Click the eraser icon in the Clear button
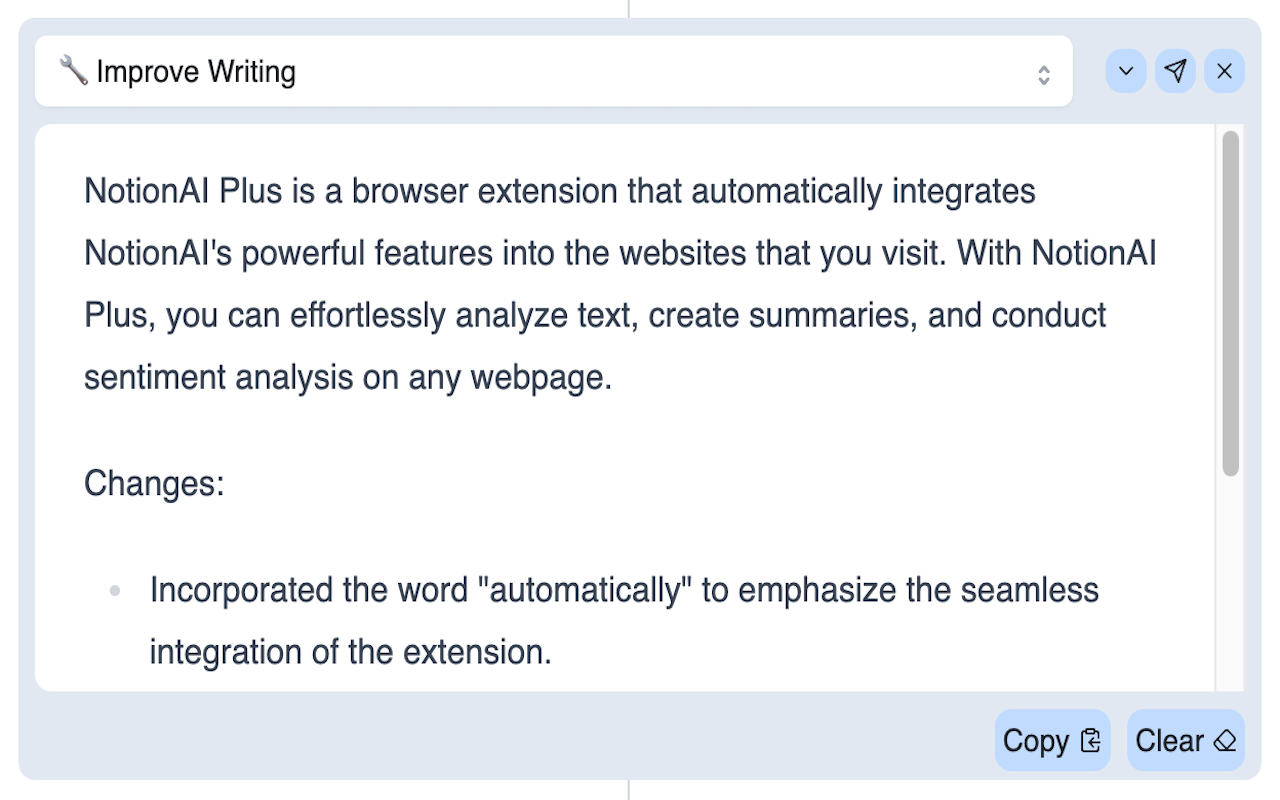1280x800 pixels. [1225, 741]
